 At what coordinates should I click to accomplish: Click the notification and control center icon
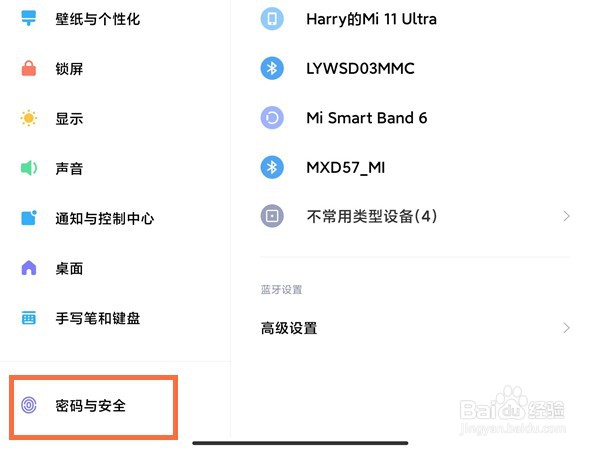click(29, 218)
